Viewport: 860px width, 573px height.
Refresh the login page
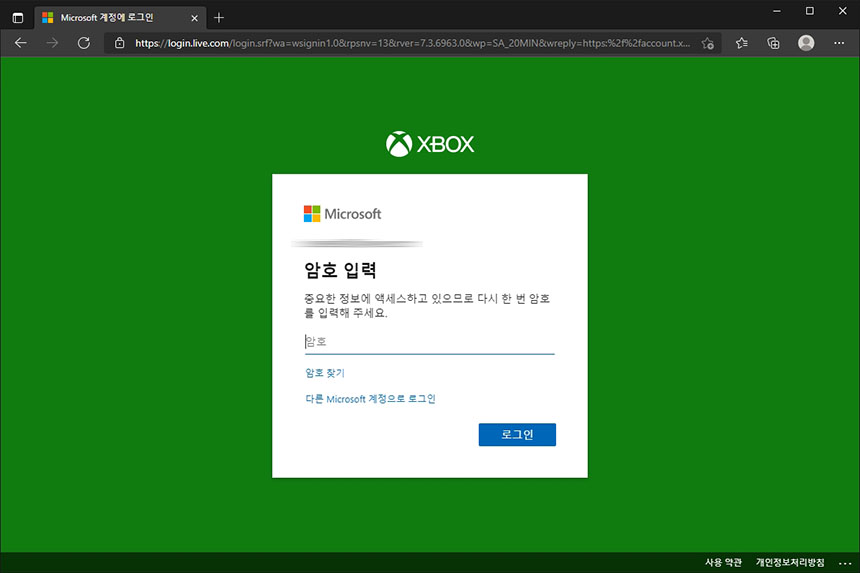tap(83, 43)
